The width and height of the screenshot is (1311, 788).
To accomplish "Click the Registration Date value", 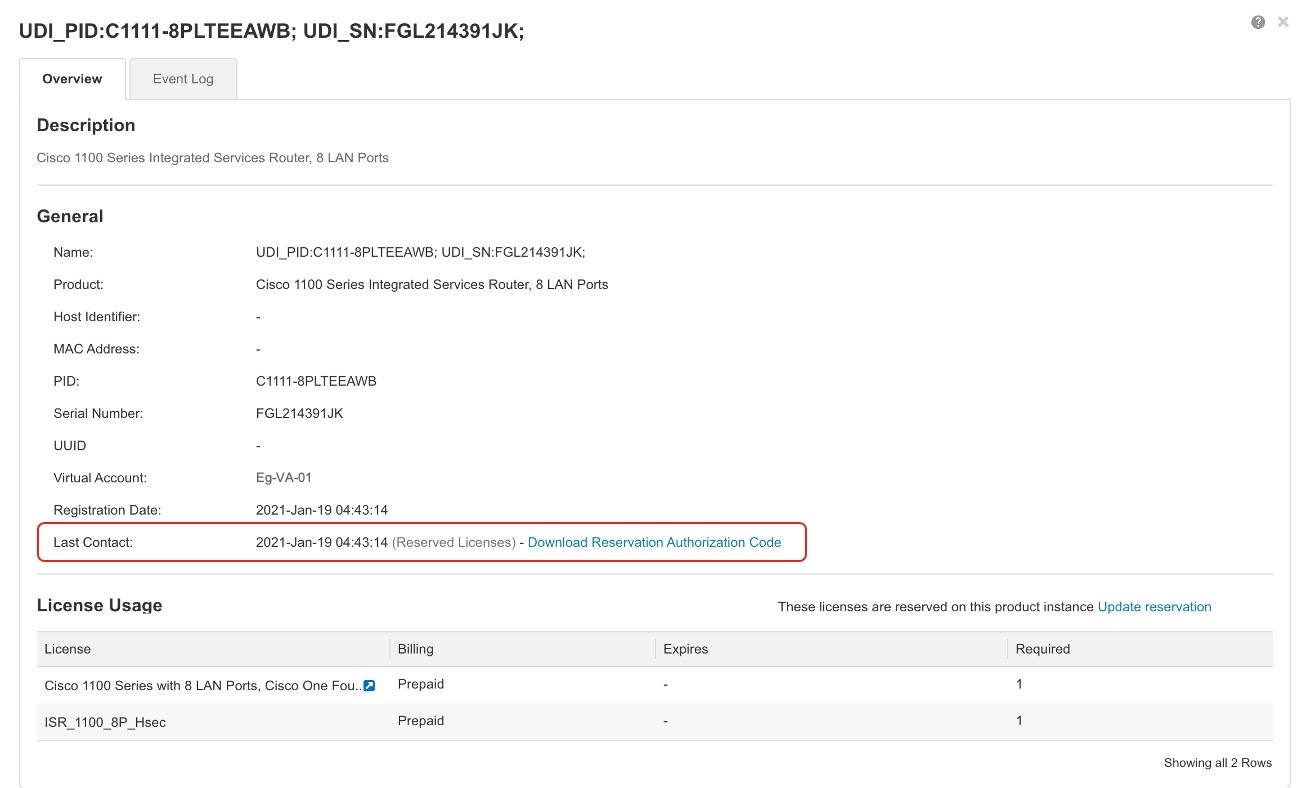I will [x=322, y=510].
